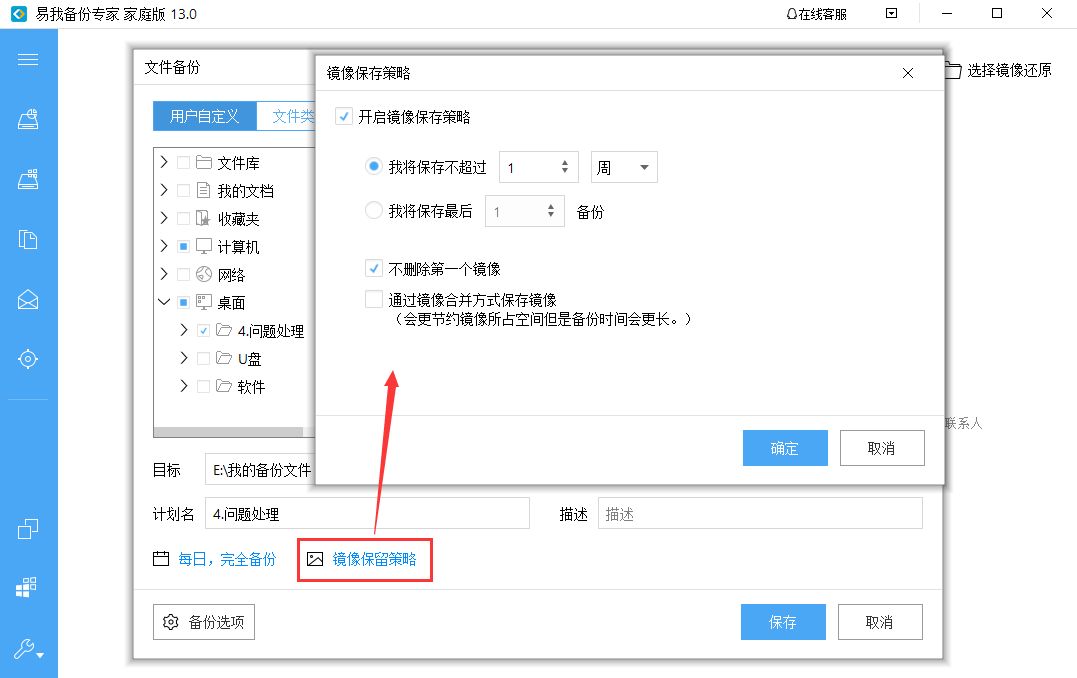Open the hamburger menu in sidebar

pos(27,60)
